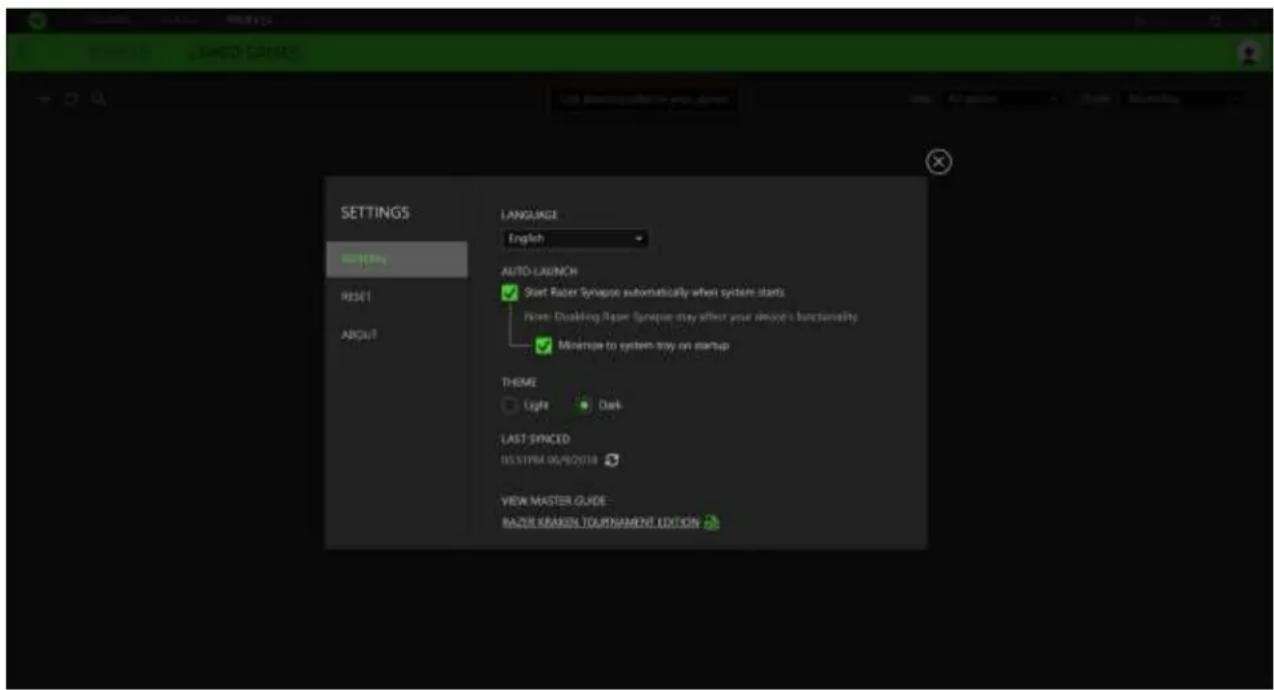Select the Profiles tab in the top bar
1274x690 pixels.
coord(247,19)
